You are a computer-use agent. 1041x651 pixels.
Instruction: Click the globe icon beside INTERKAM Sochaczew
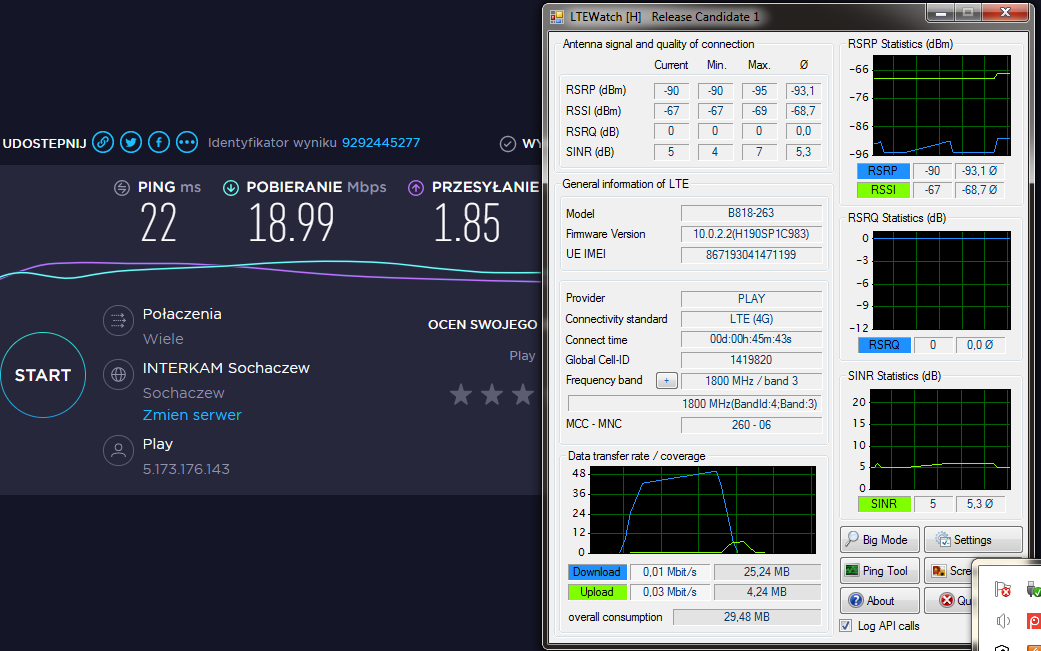pos(118,375)
